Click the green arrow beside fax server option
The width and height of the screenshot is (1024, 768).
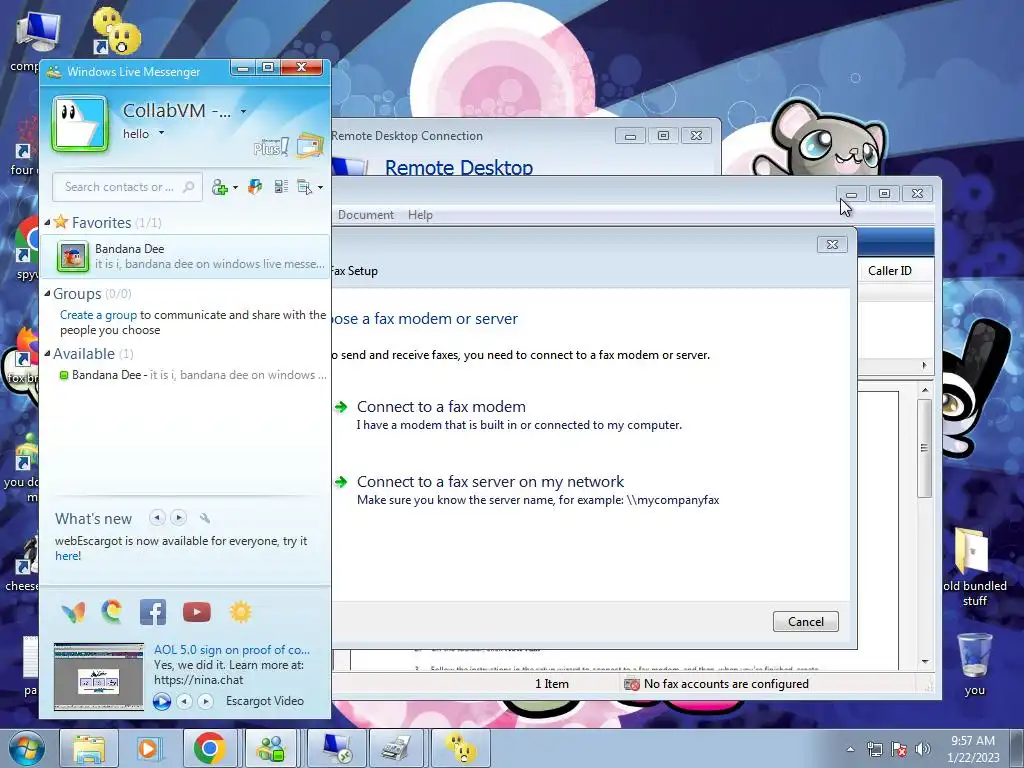(x=341, y=482)
